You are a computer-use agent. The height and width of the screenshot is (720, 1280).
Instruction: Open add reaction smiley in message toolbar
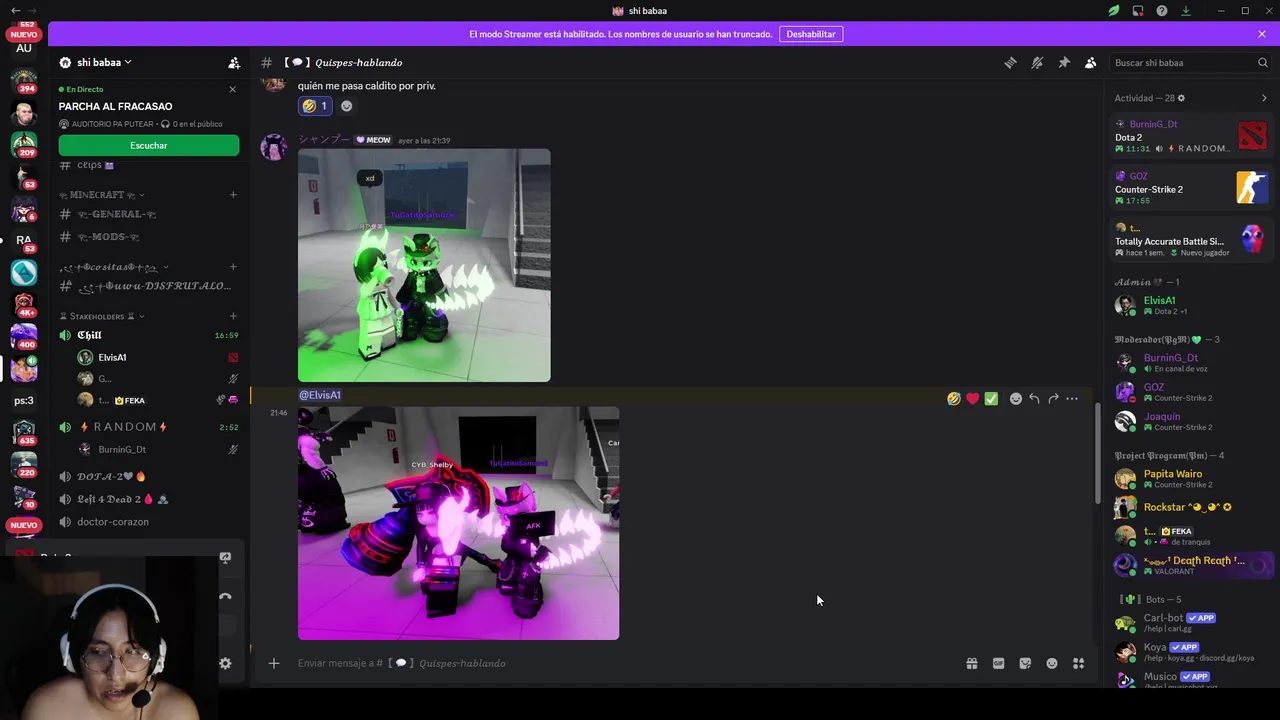coord(1016,398)
